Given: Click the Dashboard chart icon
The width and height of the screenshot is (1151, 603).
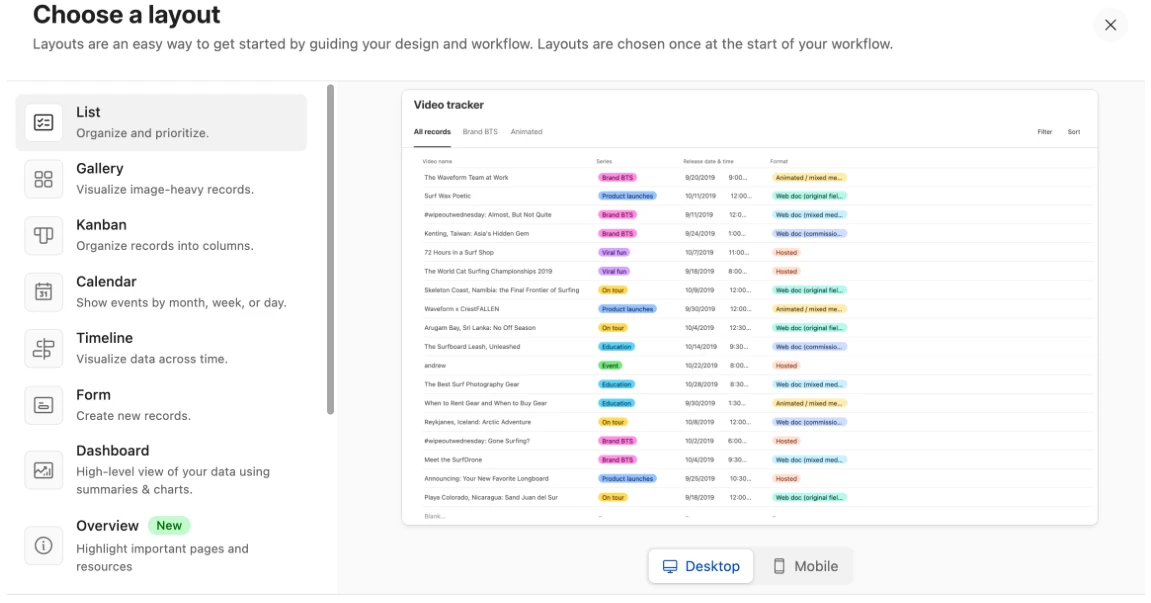Looking at the screenshot, I should (x=43, y=470).
